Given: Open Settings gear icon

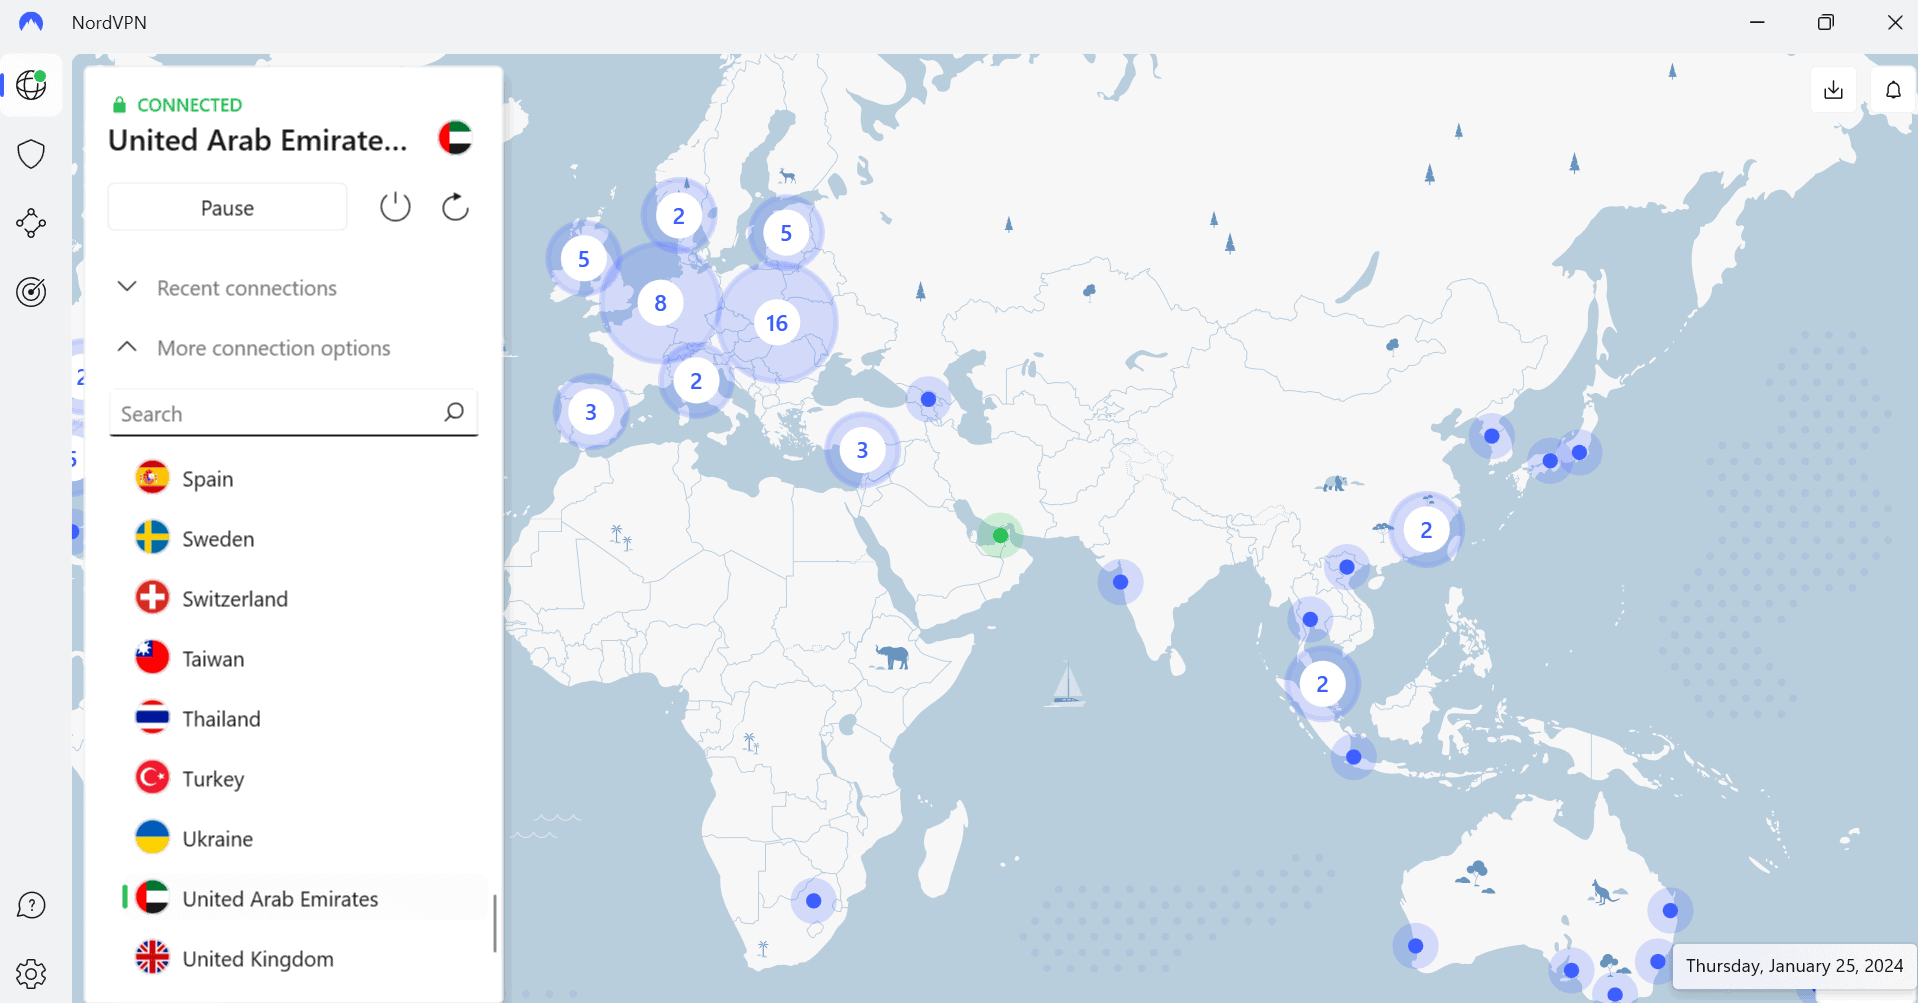Looking at the screenshot, I should [x=31, y=973].
